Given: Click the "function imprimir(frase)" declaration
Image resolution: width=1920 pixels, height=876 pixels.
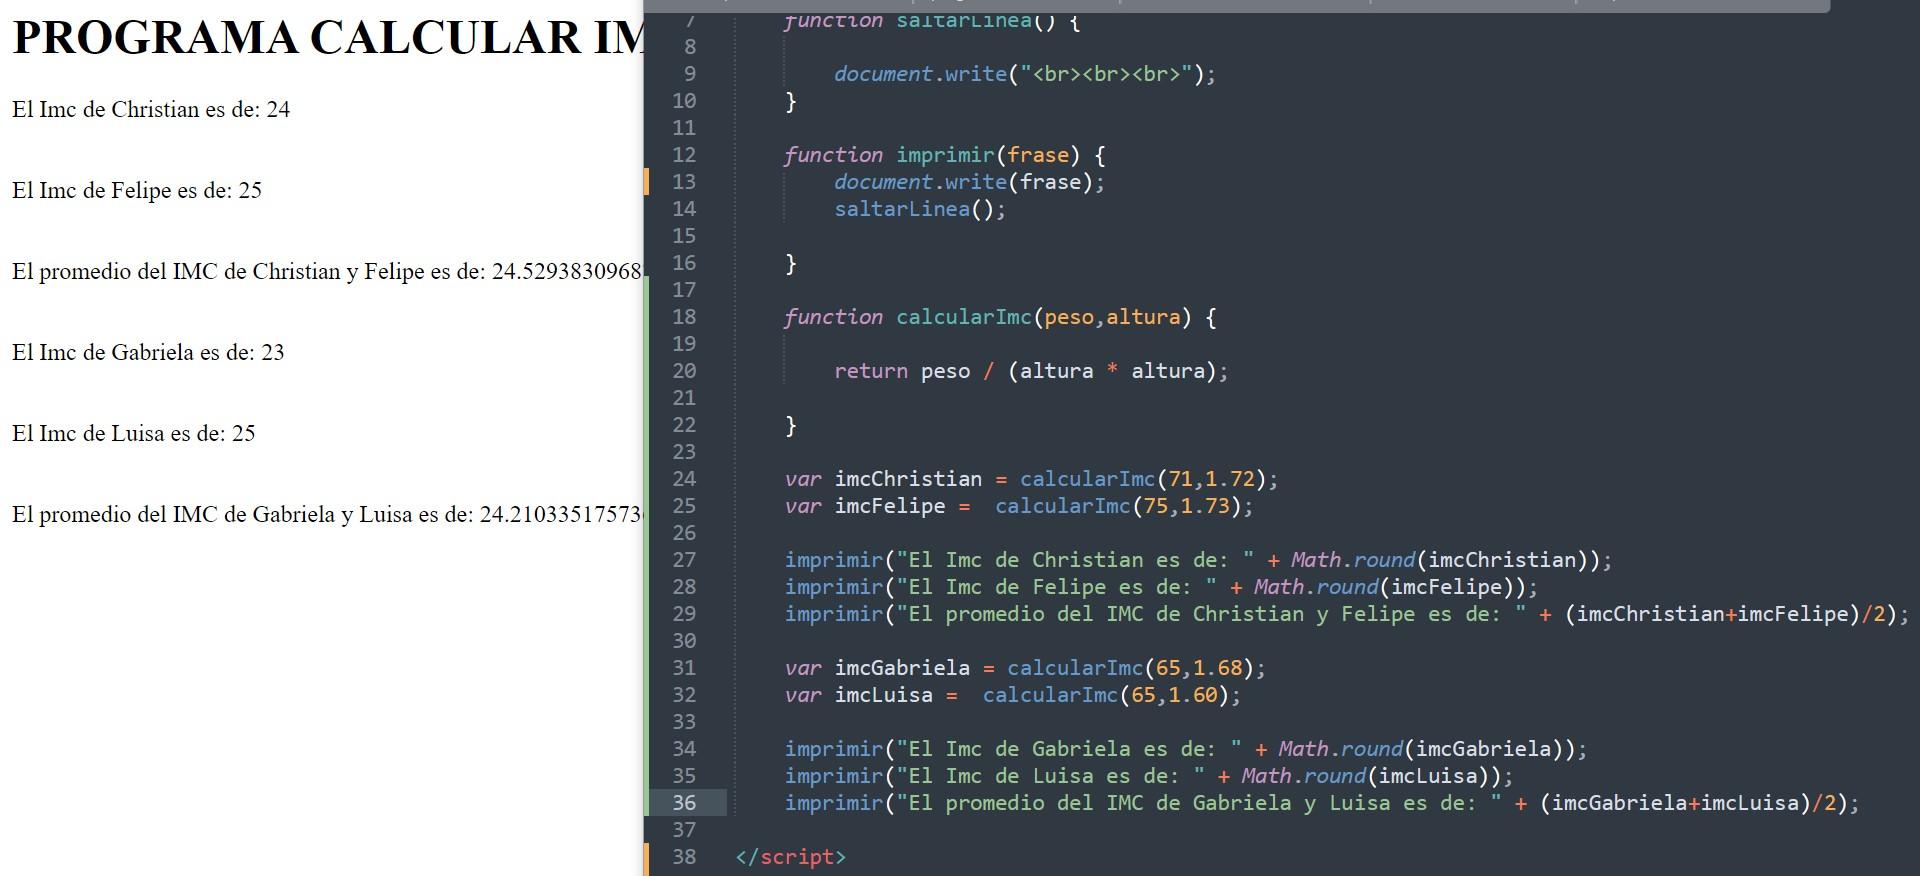Looking at the screenshot, I should point(944,155).
